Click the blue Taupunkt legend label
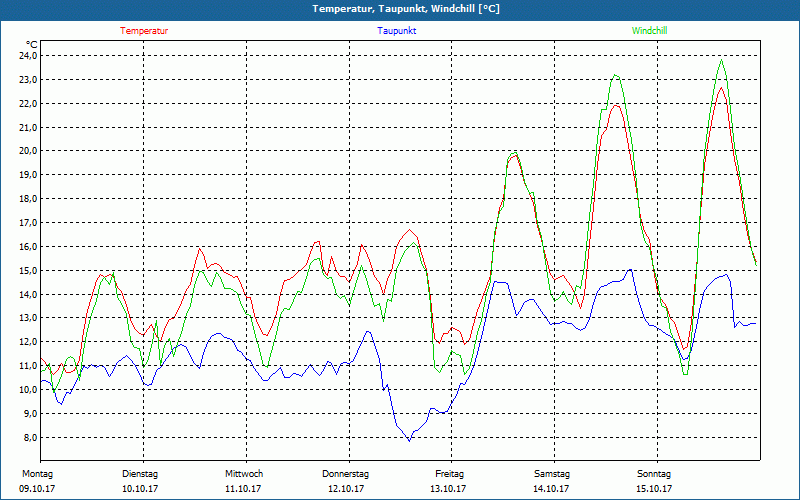The width and height of the screenshot is (800, 500). pyautogui.click(x=396, y=31)
